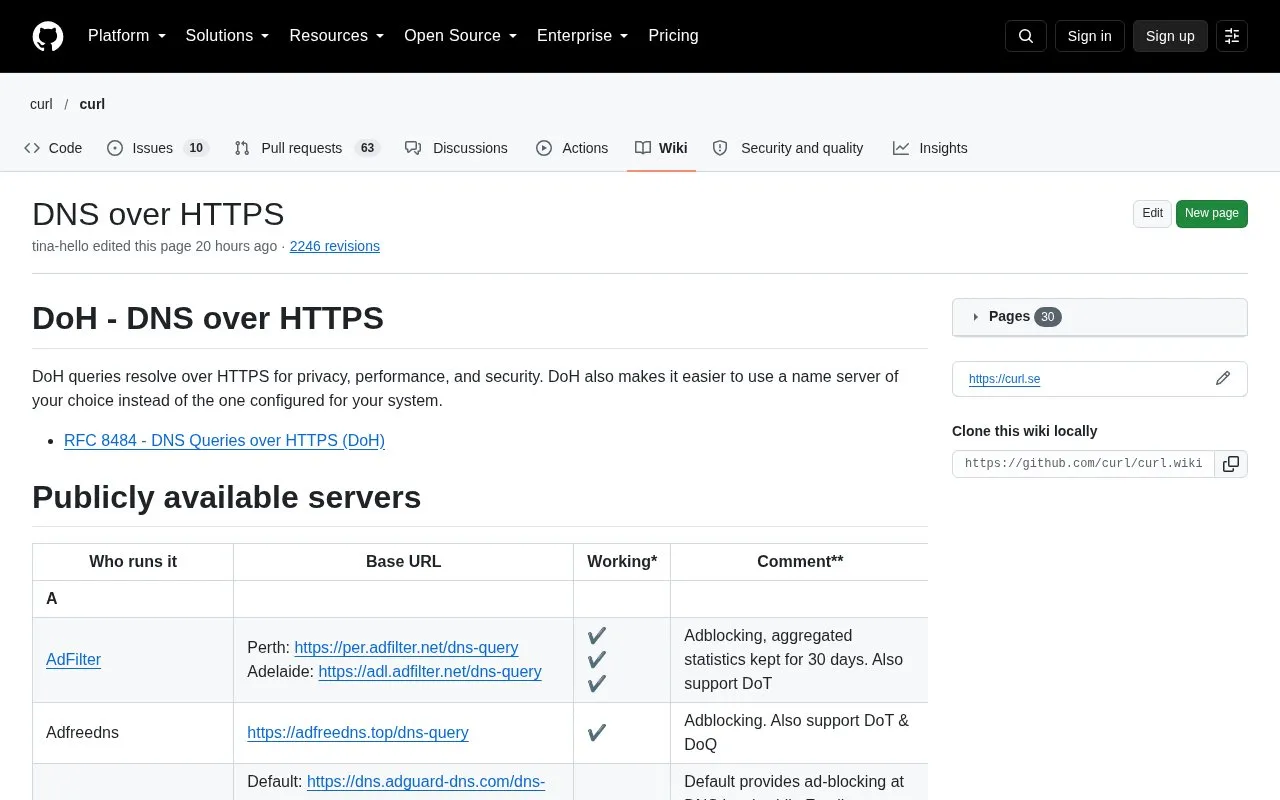Image resolution: width=1280 pixels, height=800 pixels.
Task: Switch to the Code tab
Action: click(53, 148)
